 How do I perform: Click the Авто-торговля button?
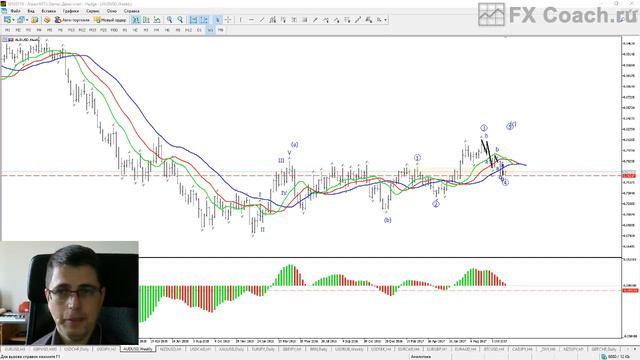pos(72,20)
